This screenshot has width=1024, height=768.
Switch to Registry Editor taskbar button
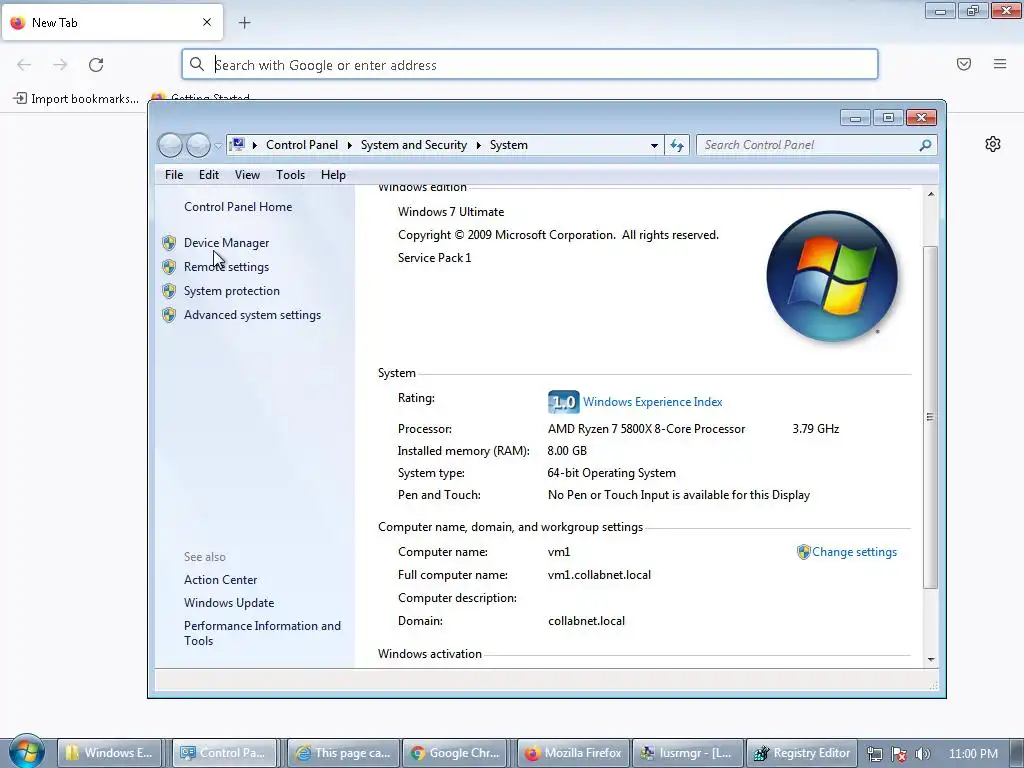coord(803,753)
